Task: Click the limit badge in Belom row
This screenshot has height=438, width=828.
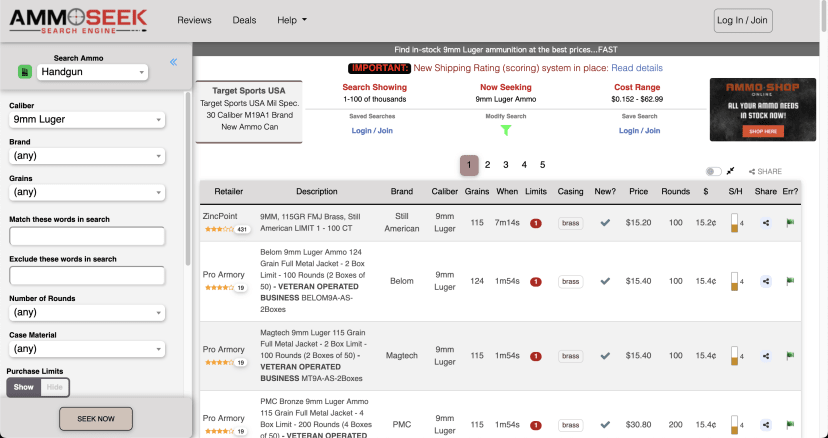Action: tap(535, 282)
